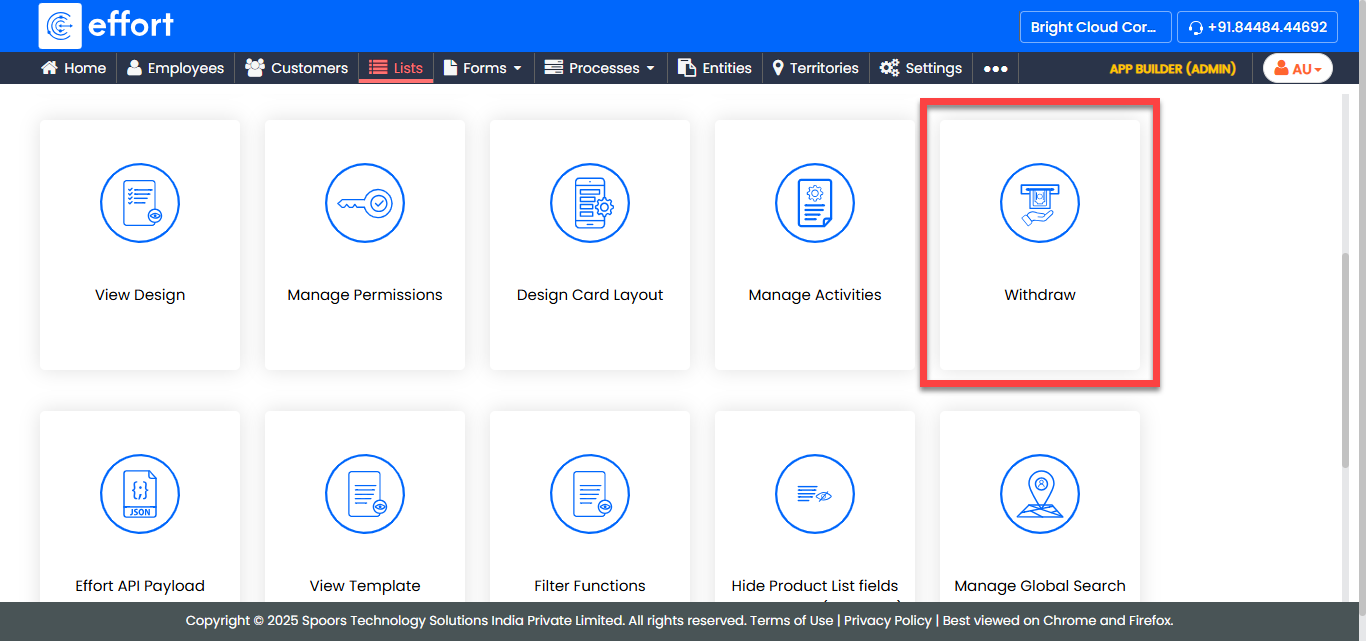Open the Privacy Policy link
The image size is (1366, 641).
click(x=887, y=620)
